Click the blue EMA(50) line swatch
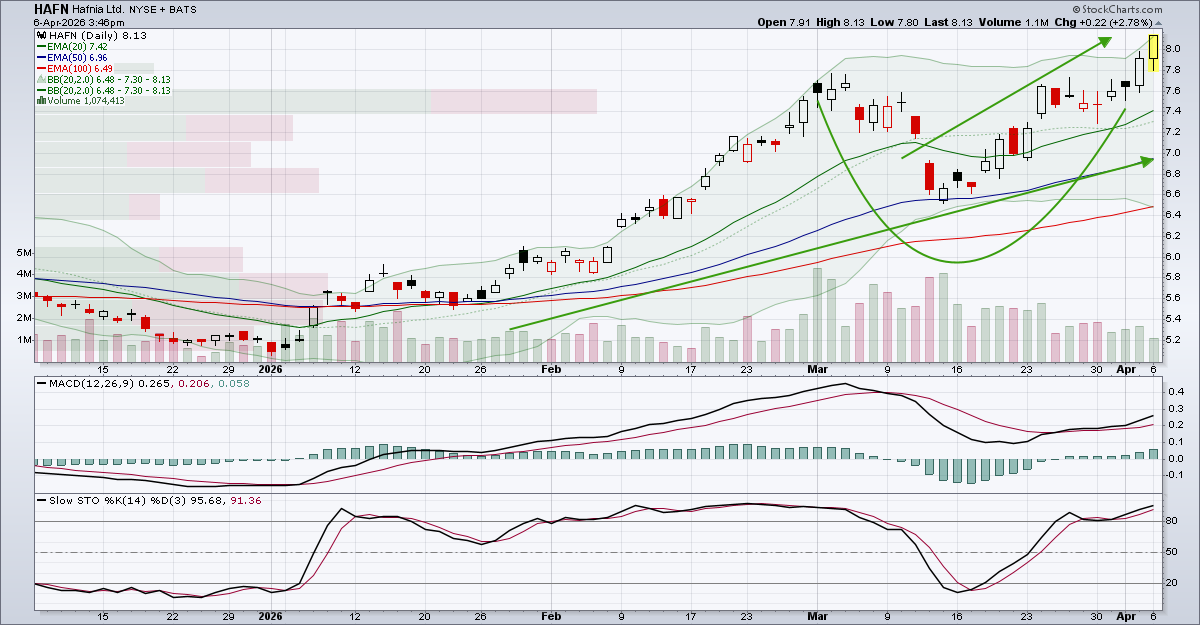Screen dimensions: 1200x625 coord(41,57)
